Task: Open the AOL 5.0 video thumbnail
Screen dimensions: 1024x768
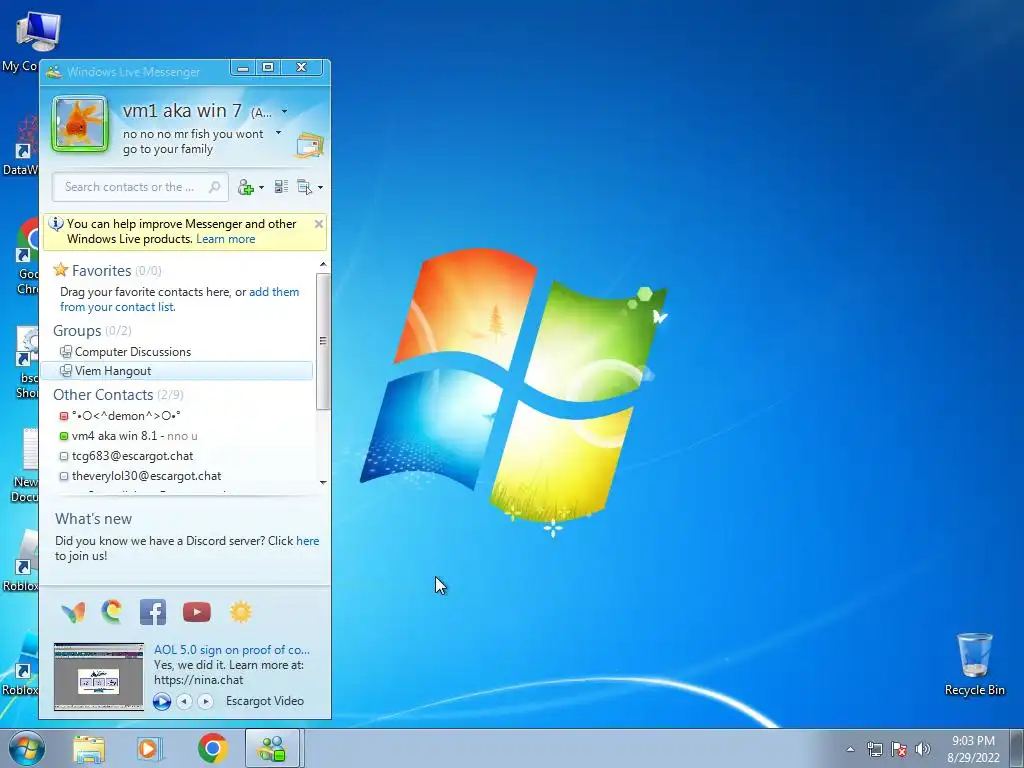Action: [x=99, y=677]
